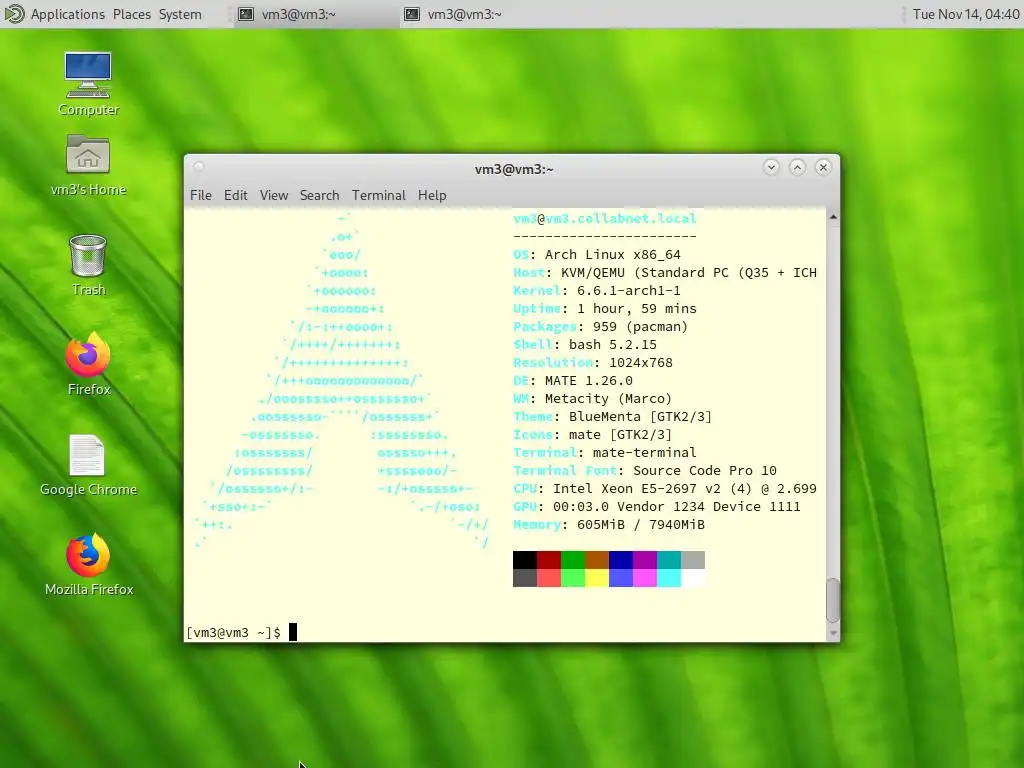Select the Google Chrome desktop file icon
Screen dimensions: 1024x768
[88, 465]
